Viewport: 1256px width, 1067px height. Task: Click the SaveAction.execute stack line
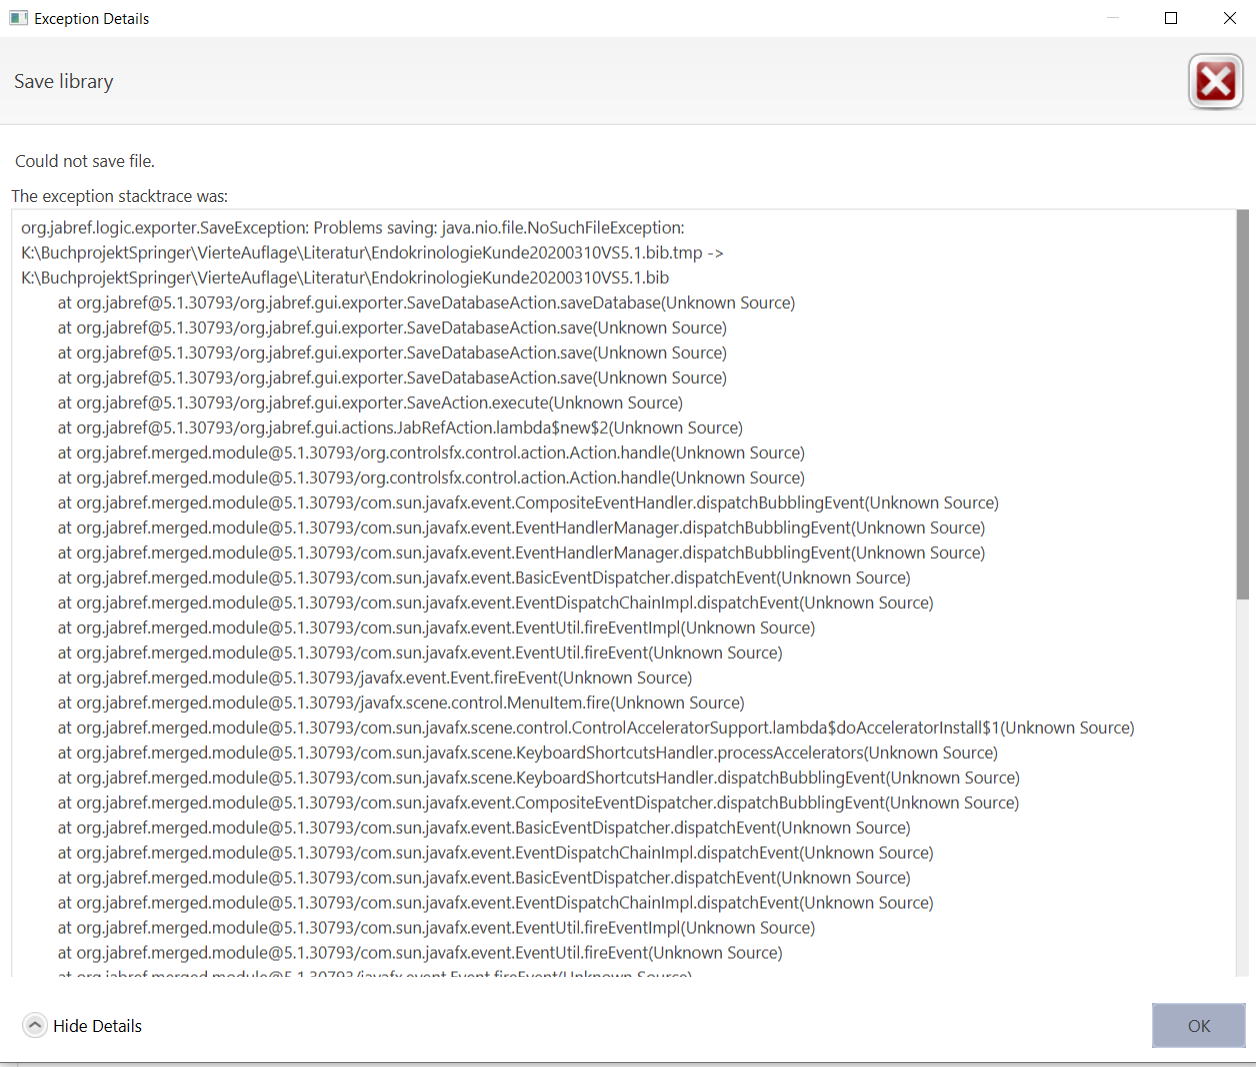pyautogui.click(x=370, y=403)
